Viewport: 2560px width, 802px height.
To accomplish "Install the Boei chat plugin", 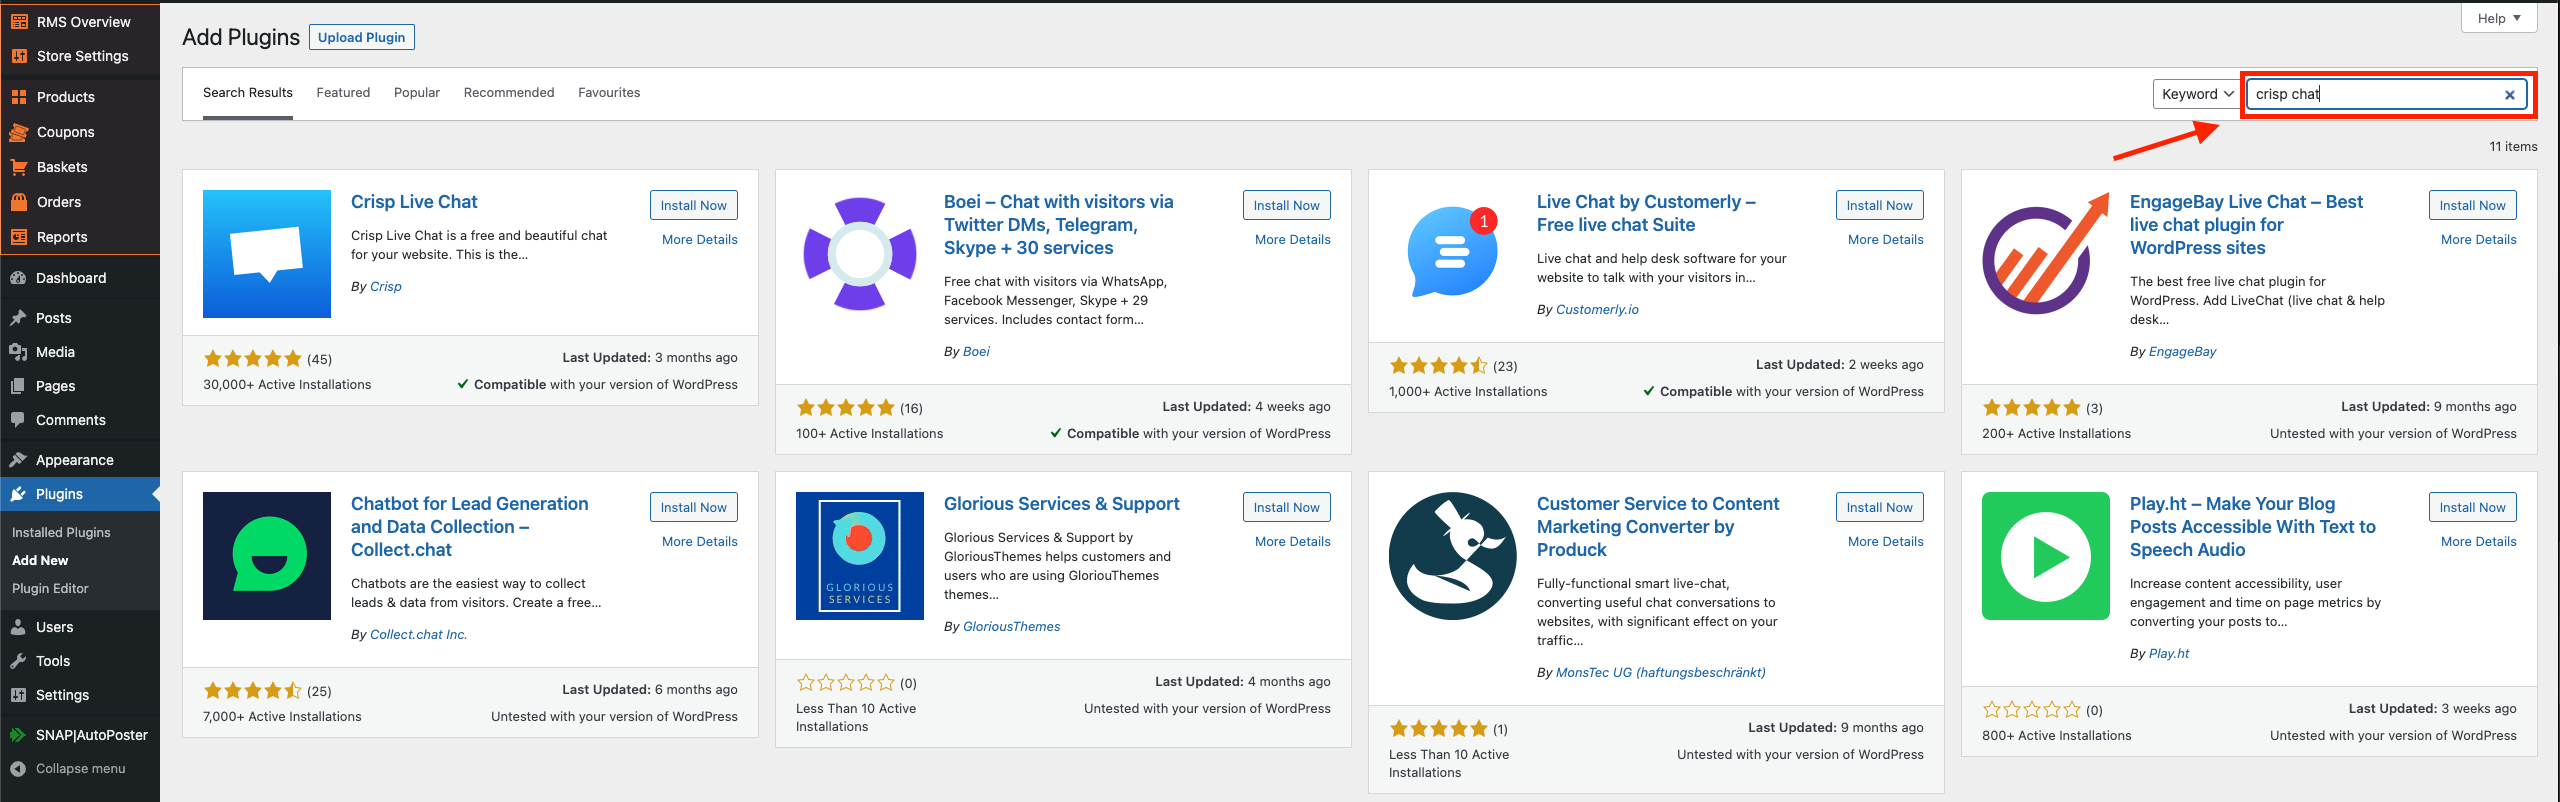I will click(1287, 205).
